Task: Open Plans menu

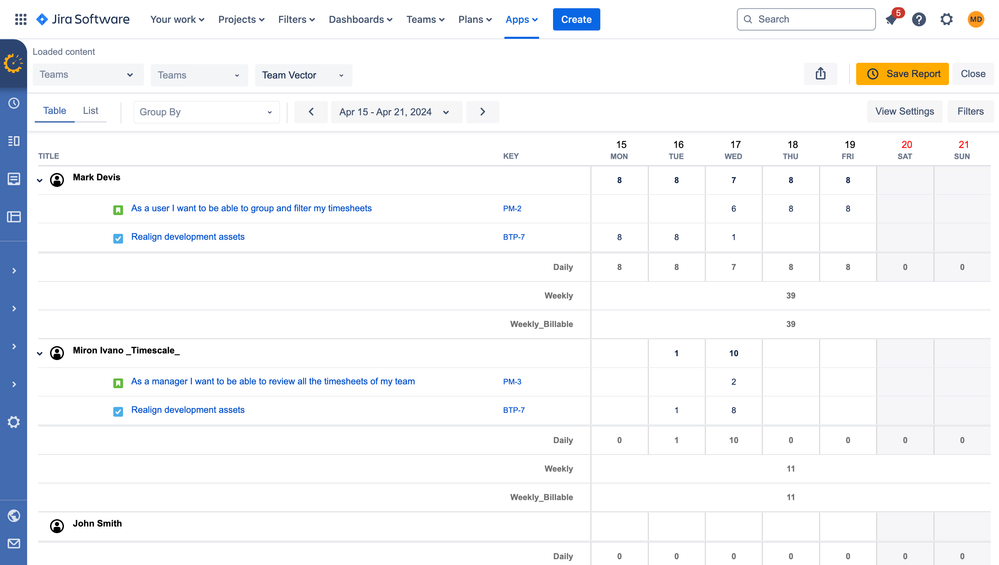Action: (x=475, y=19)
